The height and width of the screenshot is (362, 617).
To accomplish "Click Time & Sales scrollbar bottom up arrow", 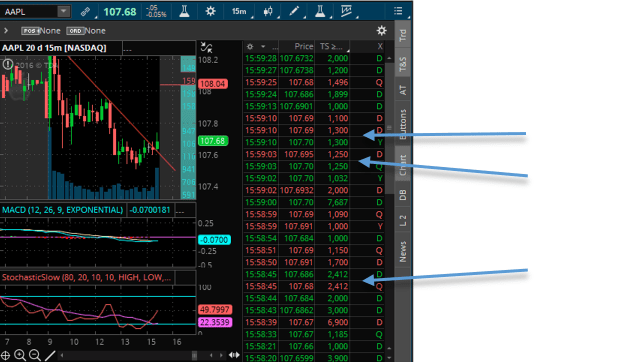I will click(389, 348).
